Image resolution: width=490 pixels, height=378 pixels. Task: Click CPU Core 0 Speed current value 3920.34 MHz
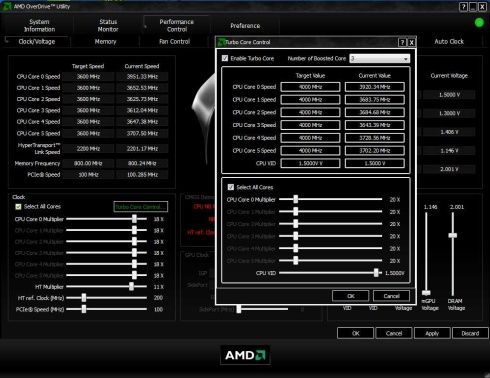coord(375,87)
